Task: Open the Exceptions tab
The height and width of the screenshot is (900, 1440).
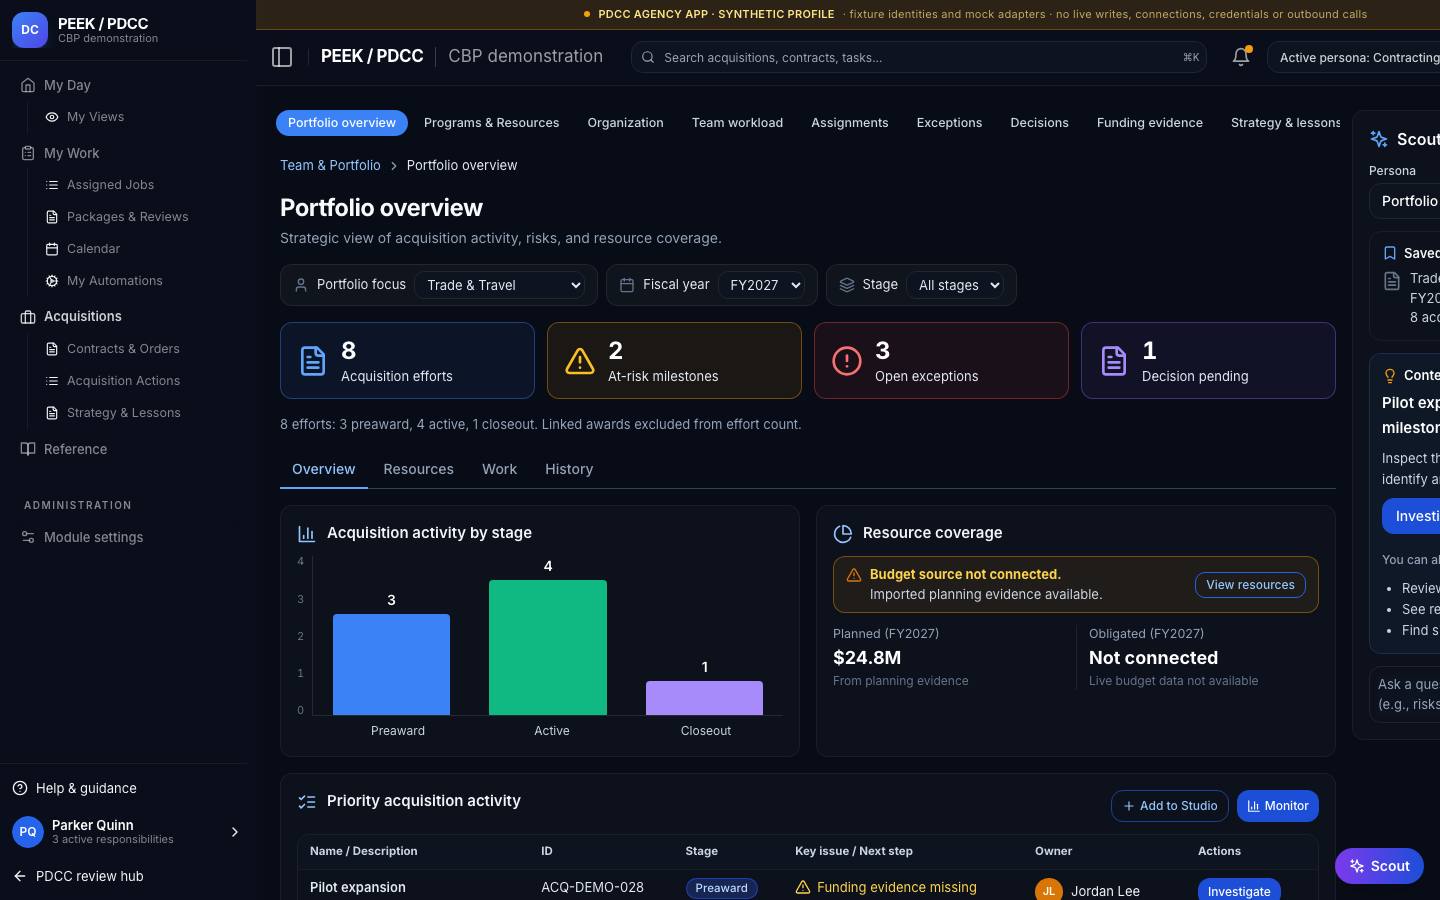Action: [949, 123]
